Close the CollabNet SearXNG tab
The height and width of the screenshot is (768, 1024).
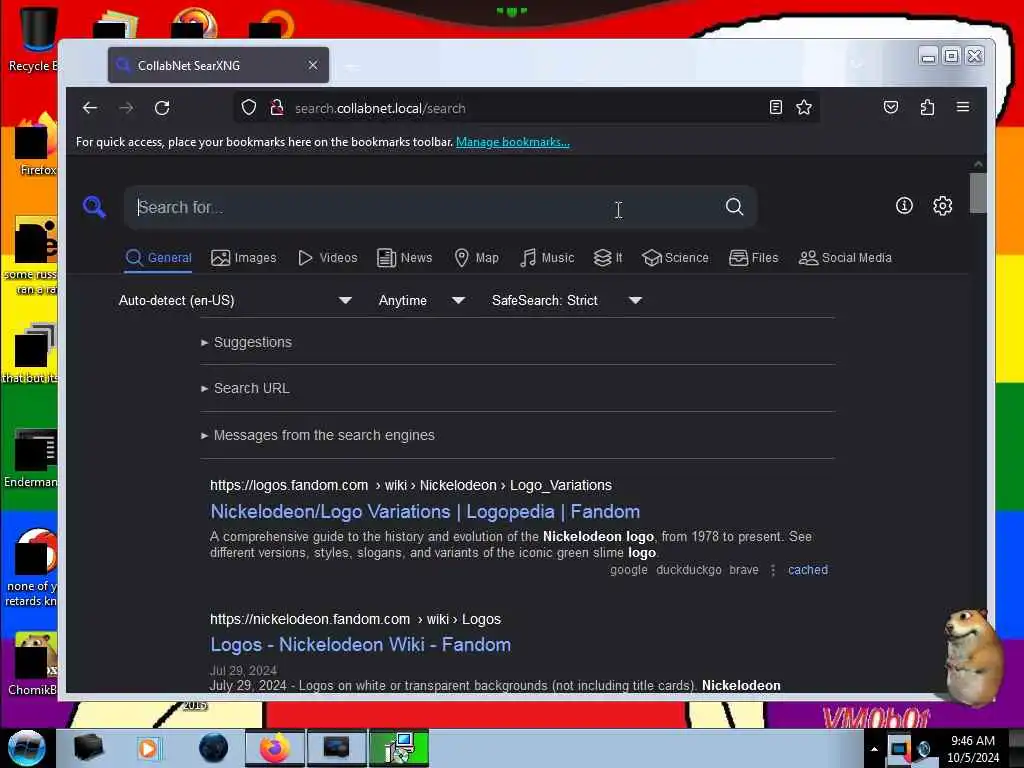tap(313, 65)
